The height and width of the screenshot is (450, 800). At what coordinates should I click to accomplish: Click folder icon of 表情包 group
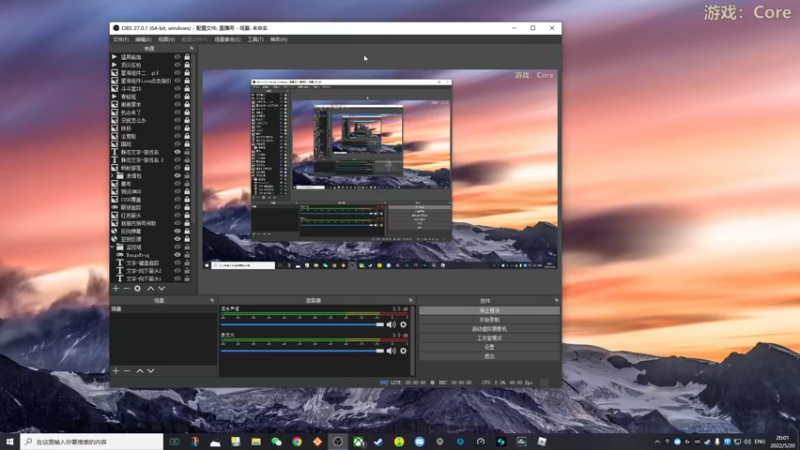tap(120, 176)
